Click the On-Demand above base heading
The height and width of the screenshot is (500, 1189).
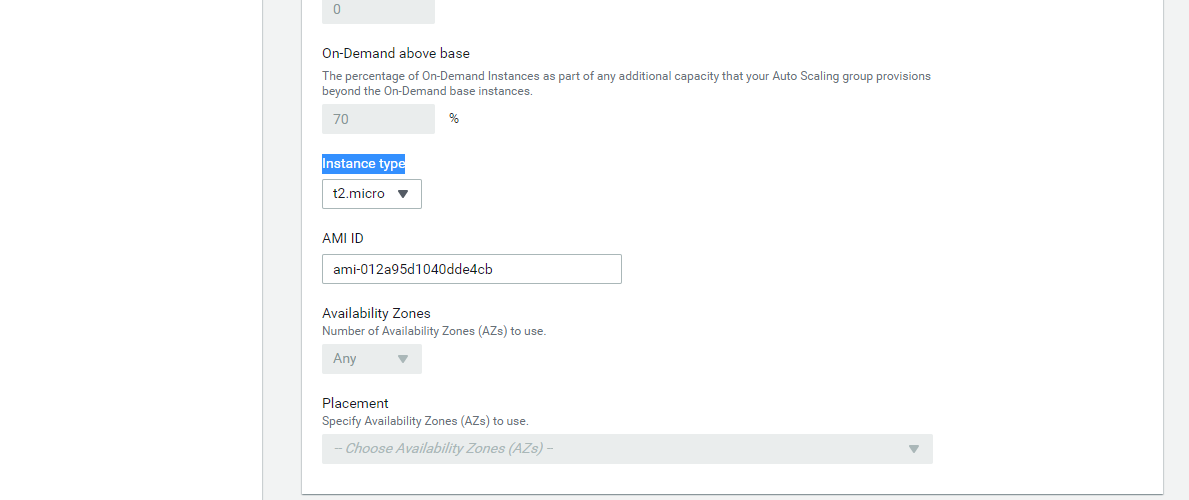click(x=396, y=54)
